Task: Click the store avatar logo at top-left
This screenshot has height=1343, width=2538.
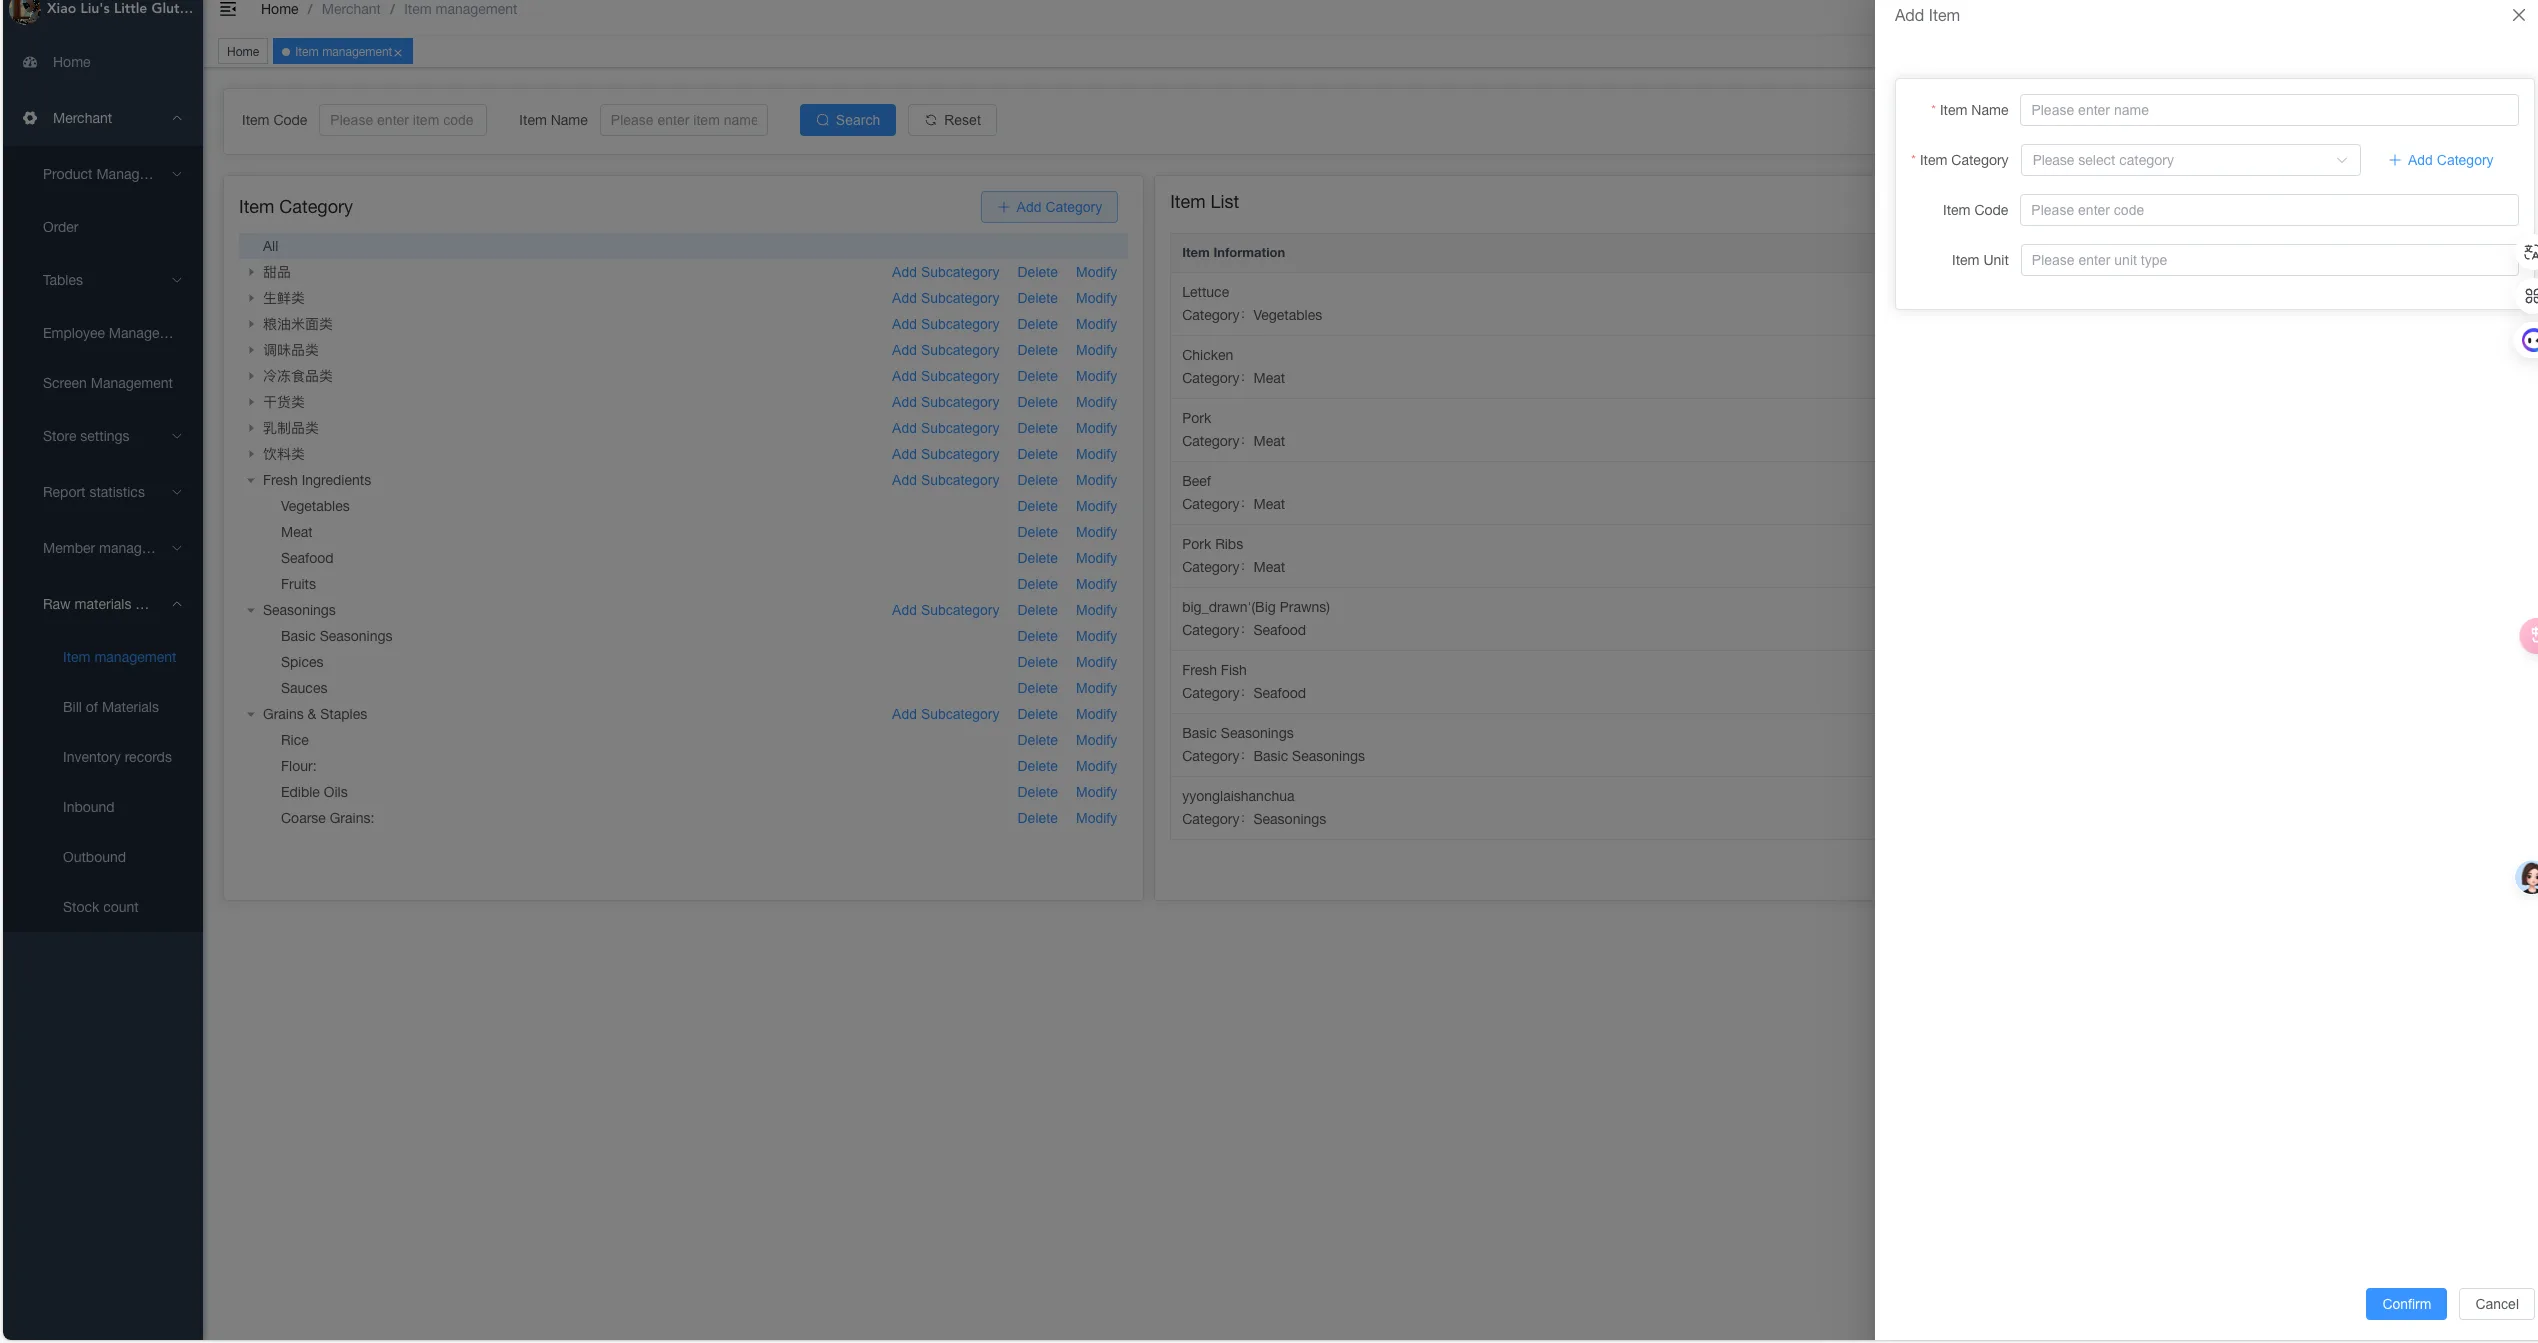Action: 24,11
